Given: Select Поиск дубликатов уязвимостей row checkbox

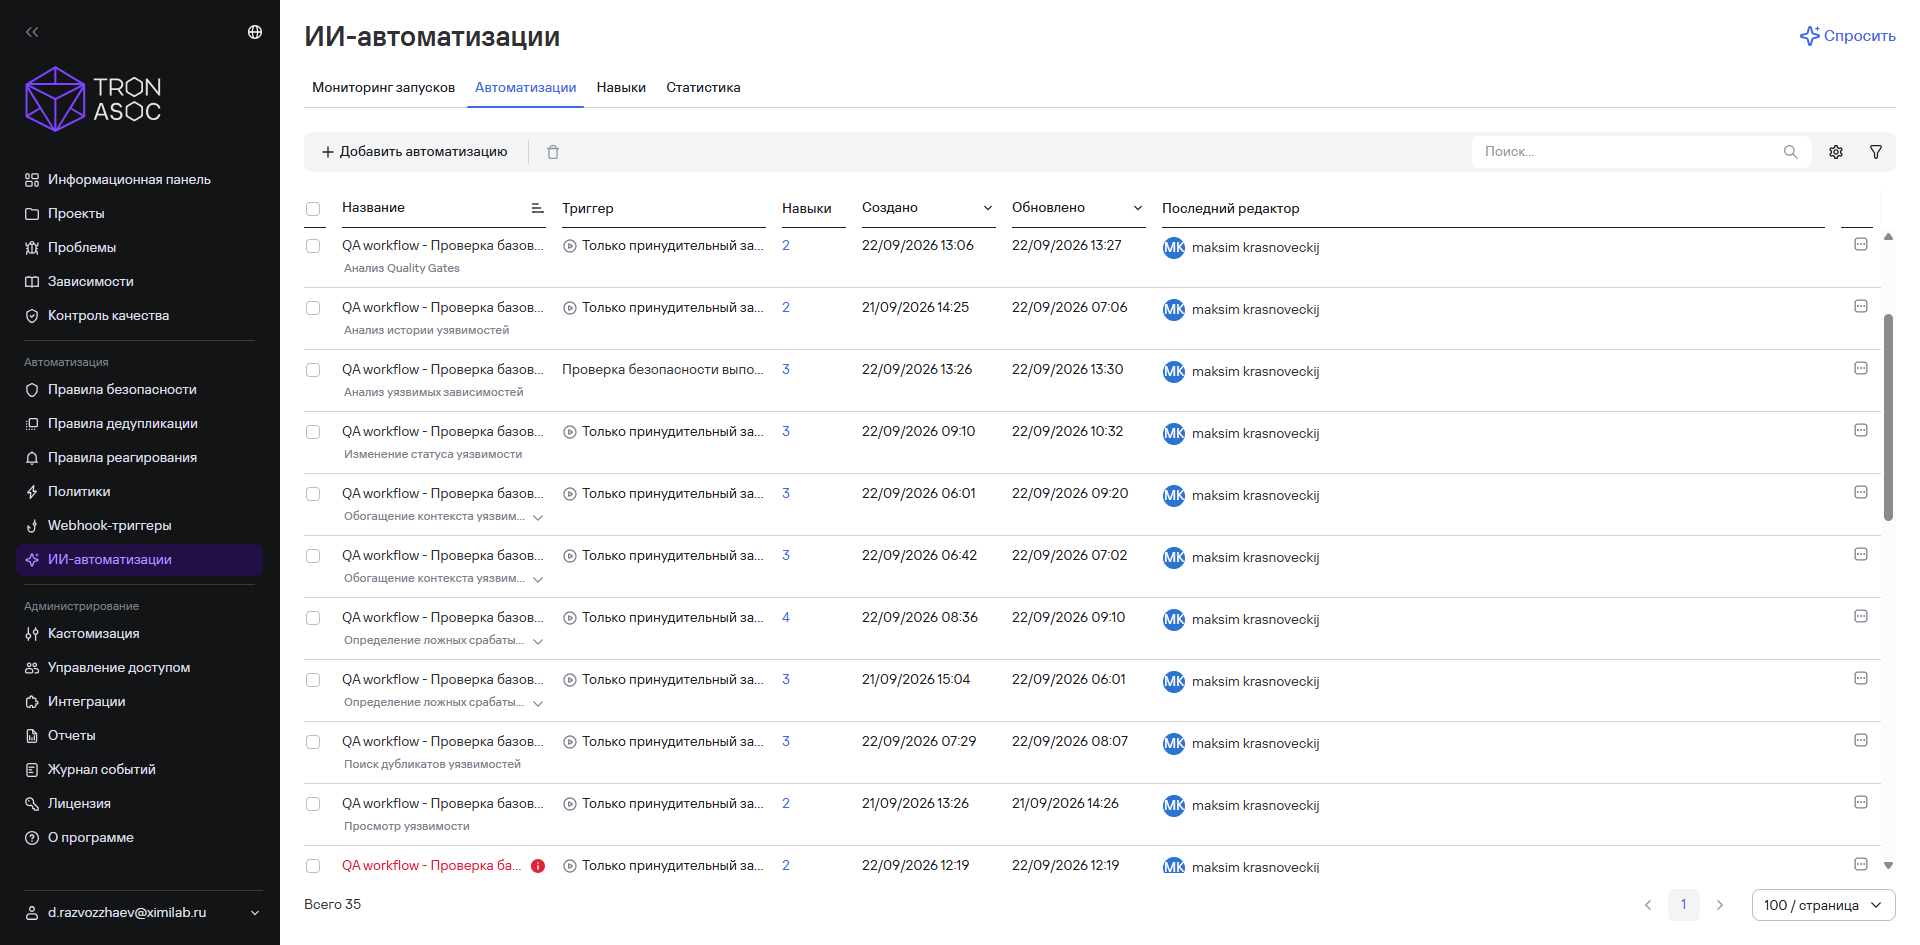Looking at the screenshot, I should 313,742.
